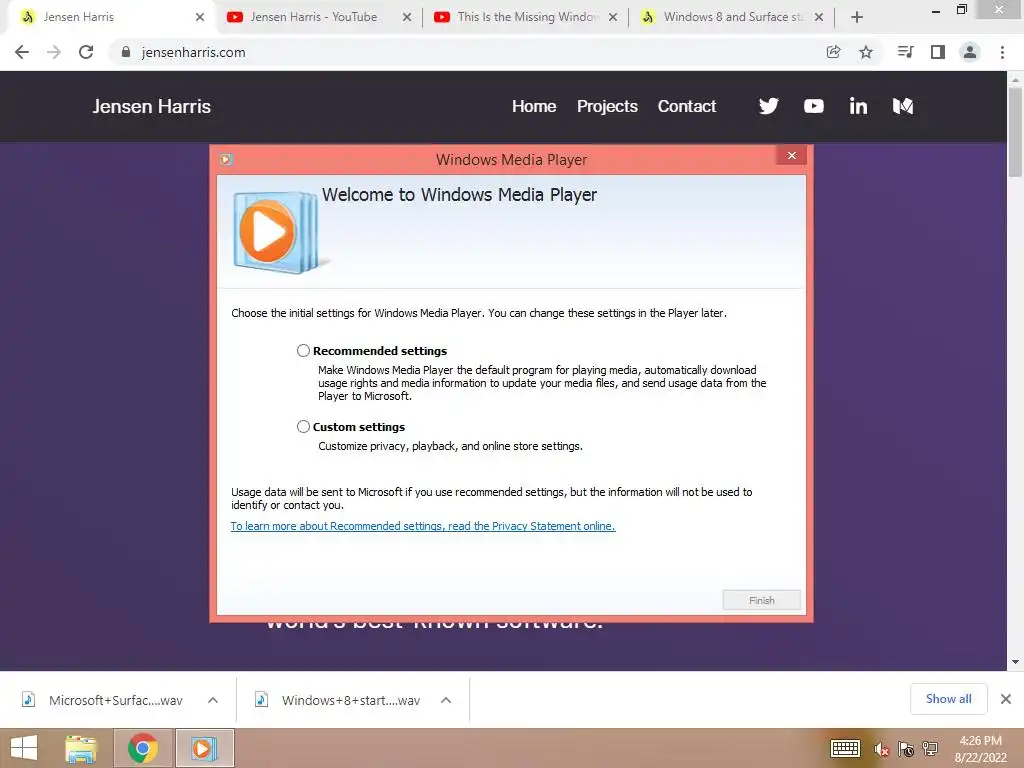
Task: Open the Windows Start button
Action: coord(24,748)
